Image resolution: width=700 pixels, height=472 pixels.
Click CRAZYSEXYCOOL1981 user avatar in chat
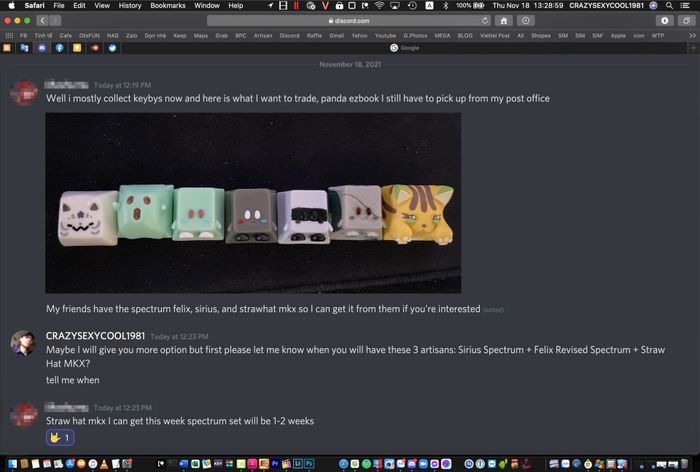tap(23, 343)
